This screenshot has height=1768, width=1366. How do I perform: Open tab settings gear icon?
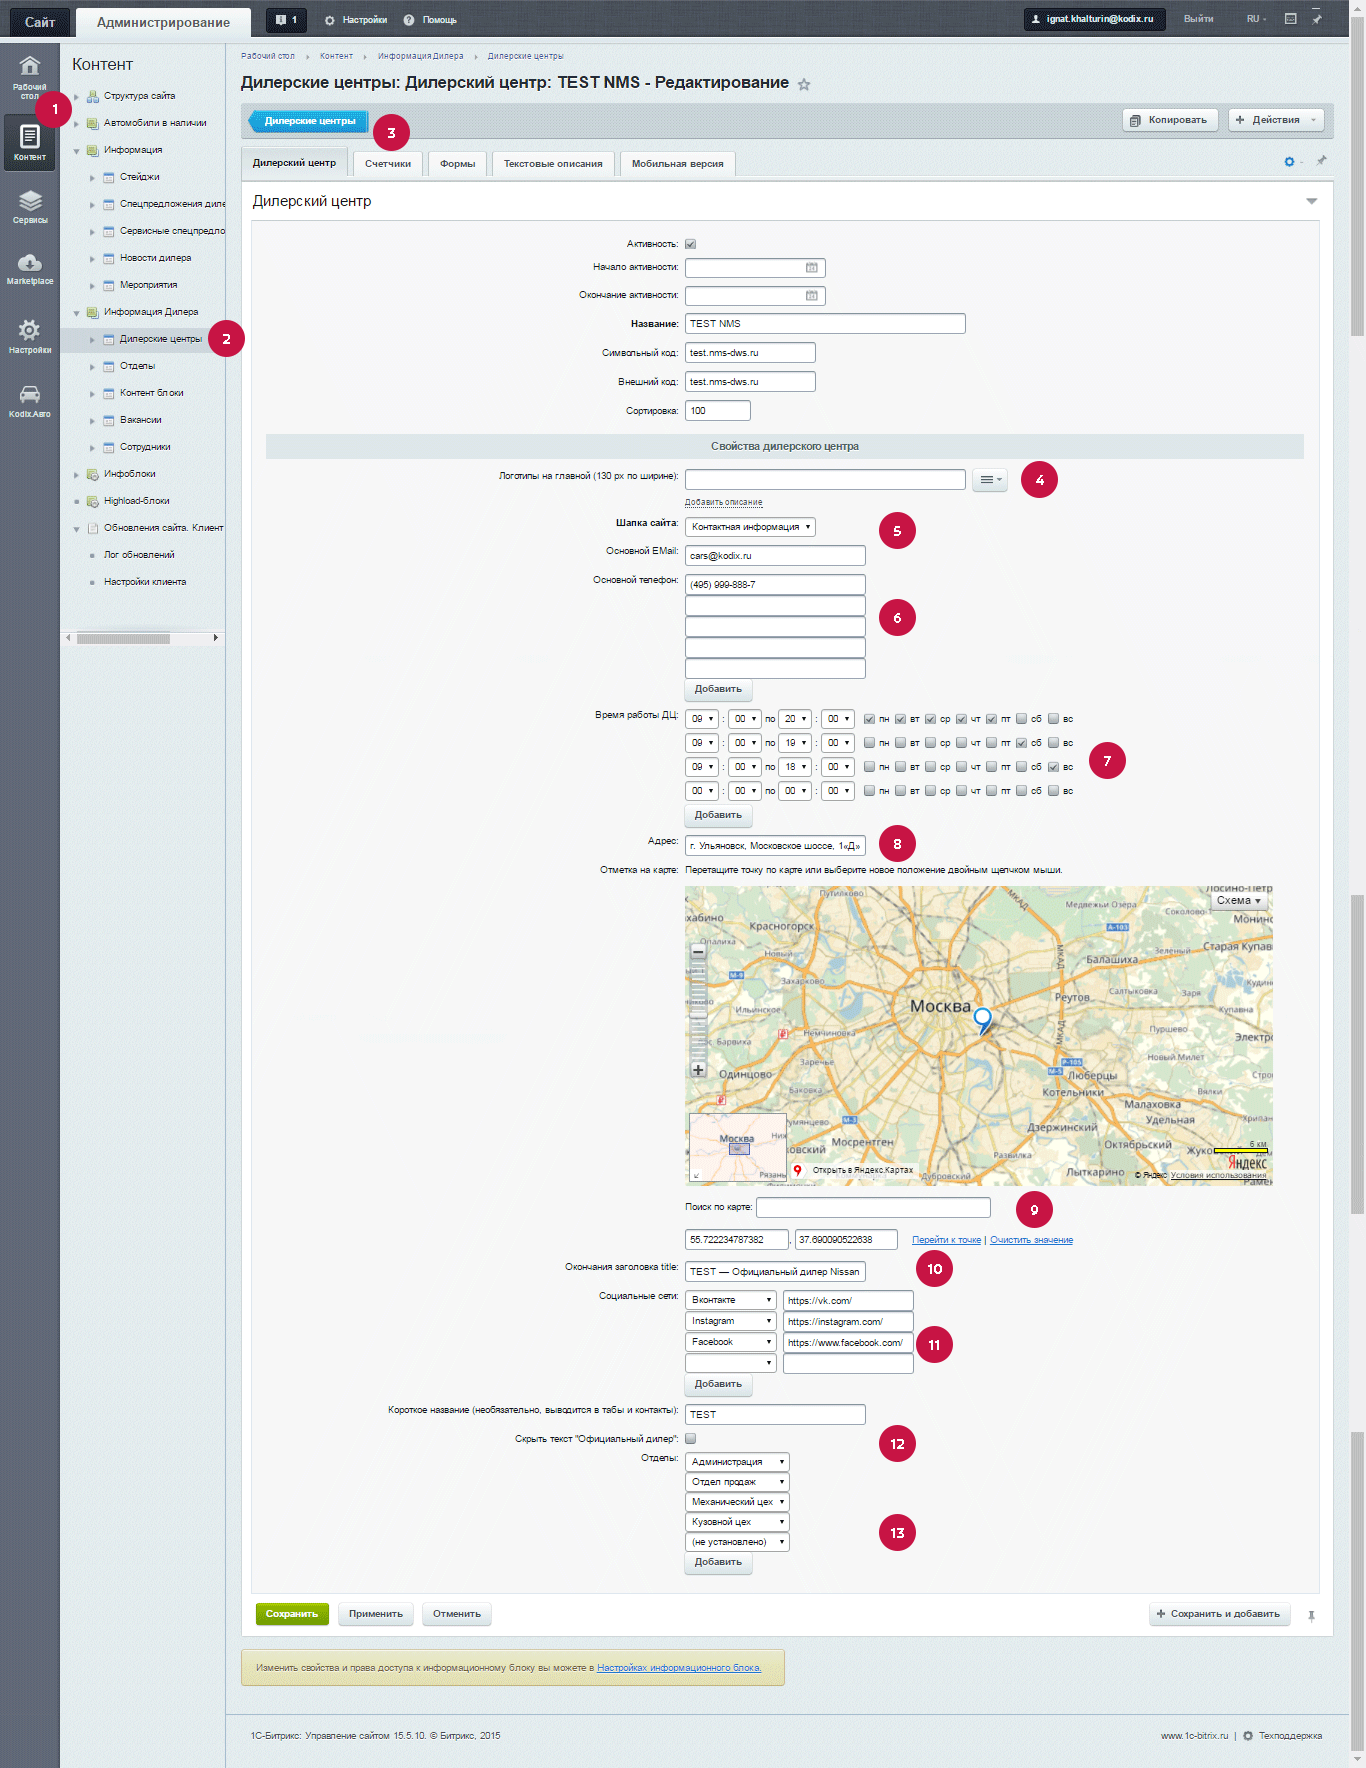[x=1289, y=162]
